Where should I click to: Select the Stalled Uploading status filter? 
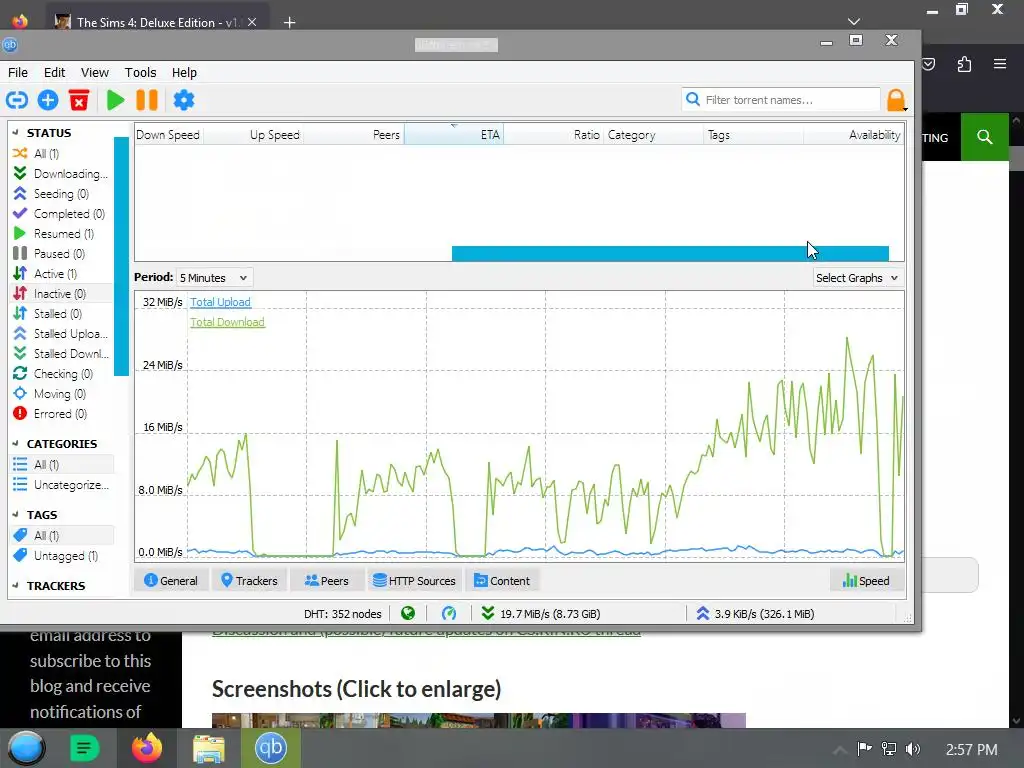(x=62, y=334)
